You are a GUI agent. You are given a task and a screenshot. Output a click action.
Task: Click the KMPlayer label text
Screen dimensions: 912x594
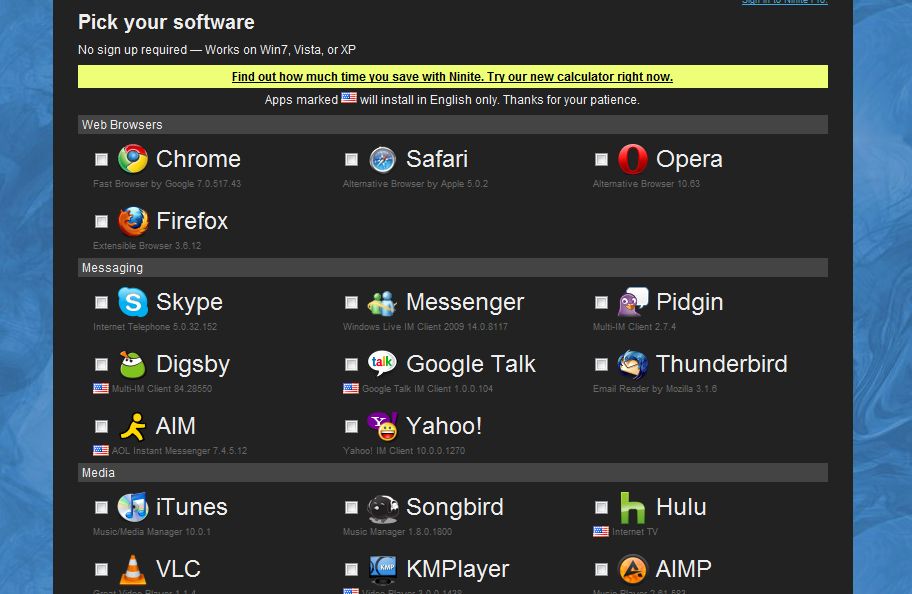tap(458, 570)
